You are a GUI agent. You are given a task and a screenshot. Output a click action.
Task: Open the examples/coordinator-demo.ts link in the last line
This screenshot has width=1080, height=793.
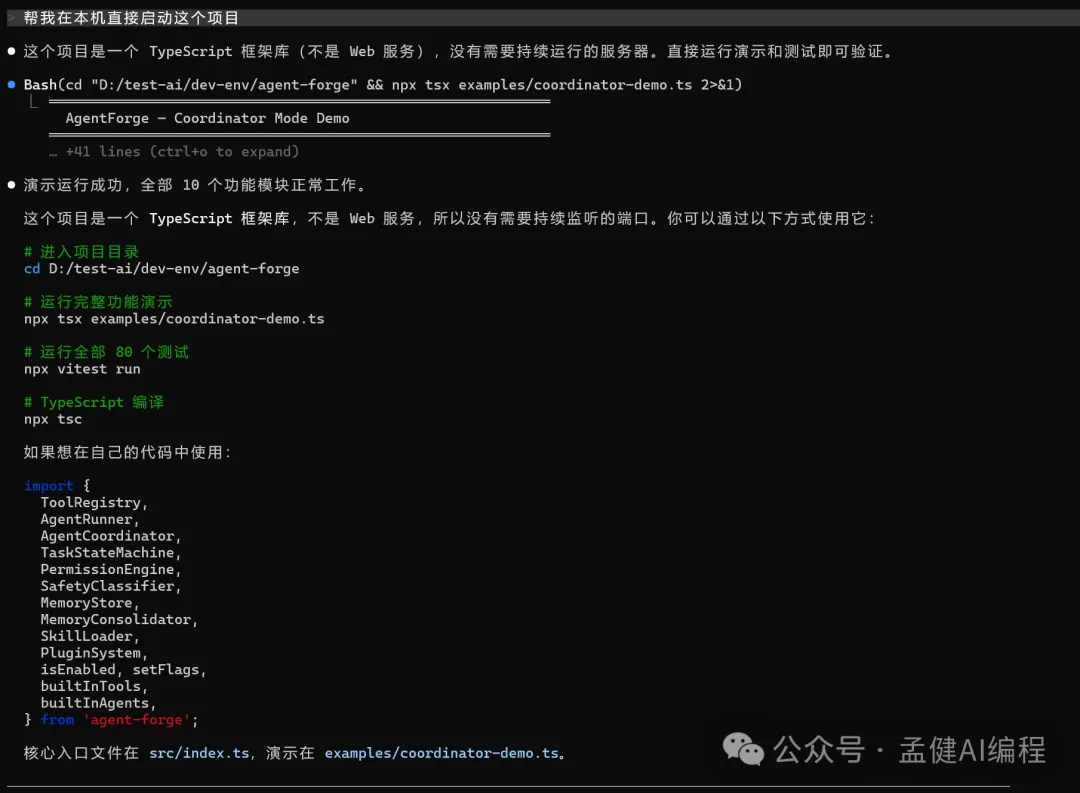coord(441,753)
